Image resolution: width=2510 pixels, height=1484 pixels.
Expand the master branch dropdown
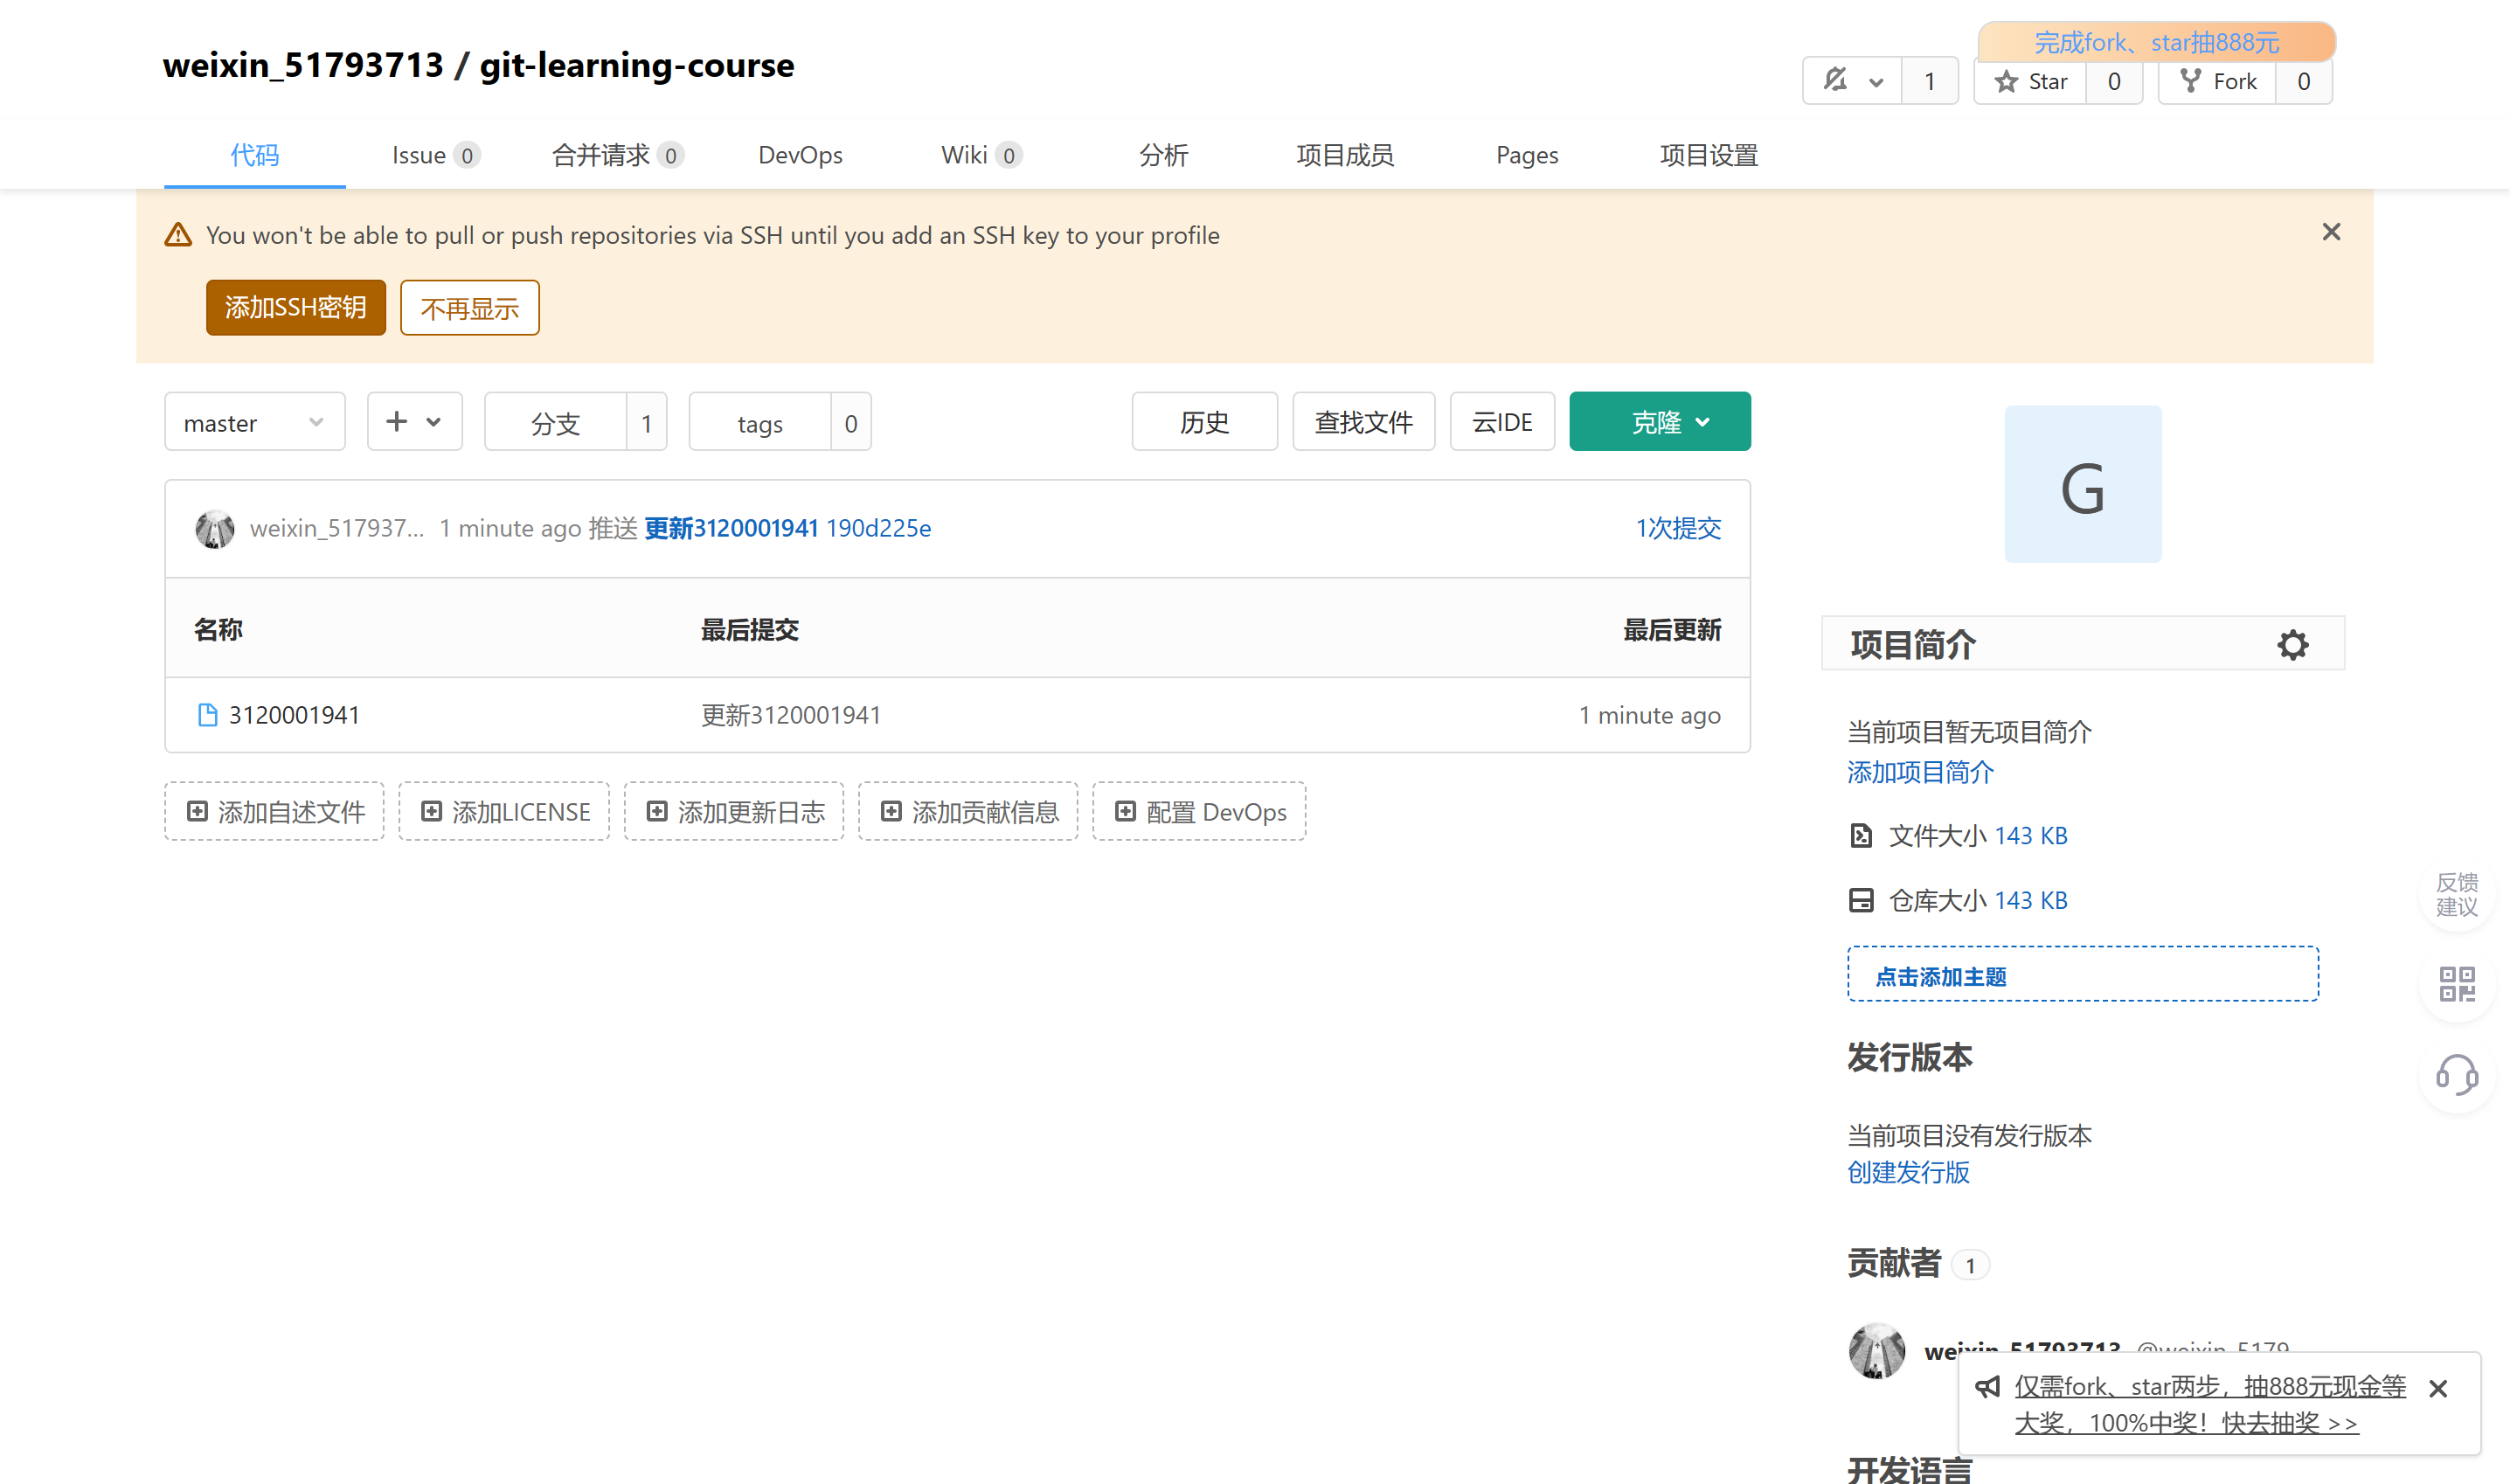(254, 423)
